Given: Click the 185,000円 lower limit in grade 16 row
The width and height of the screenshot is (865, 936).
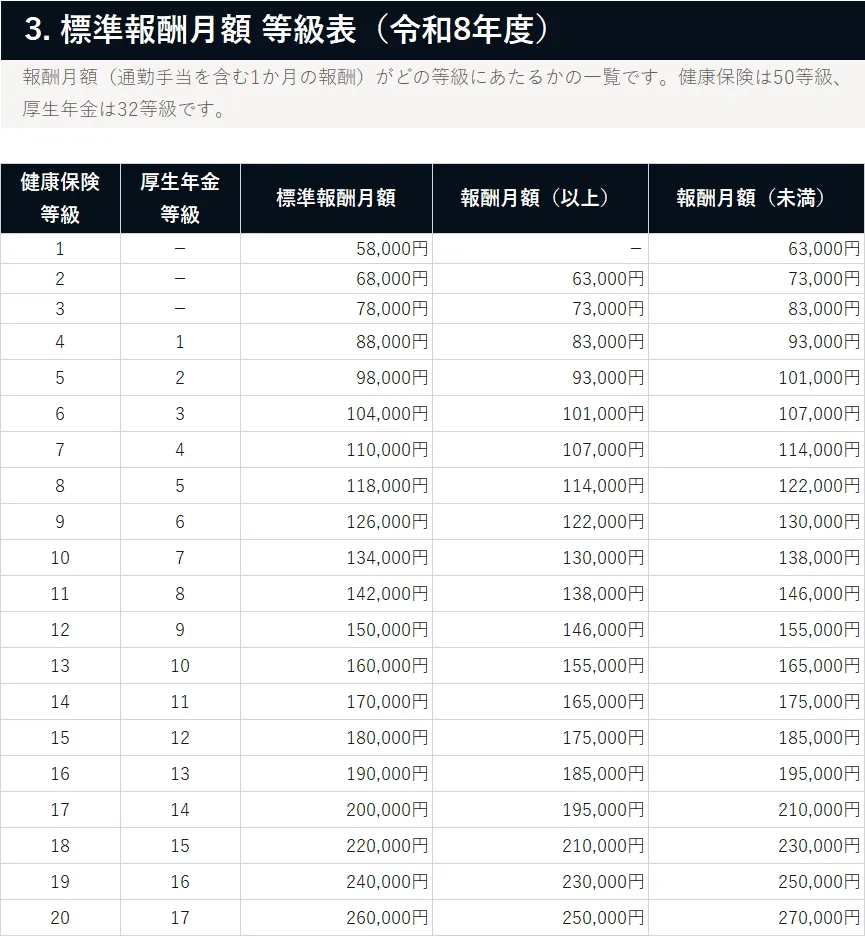Looking at the screenshot, I should (x=540, y=774).
